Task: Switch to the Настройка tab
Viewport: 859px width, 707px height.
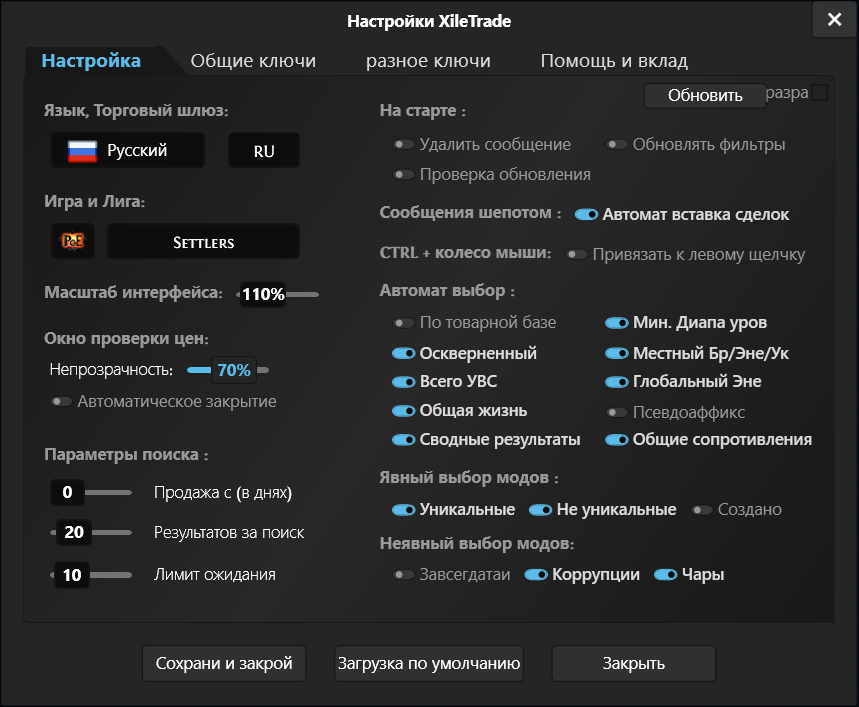Action: (91, 60)
